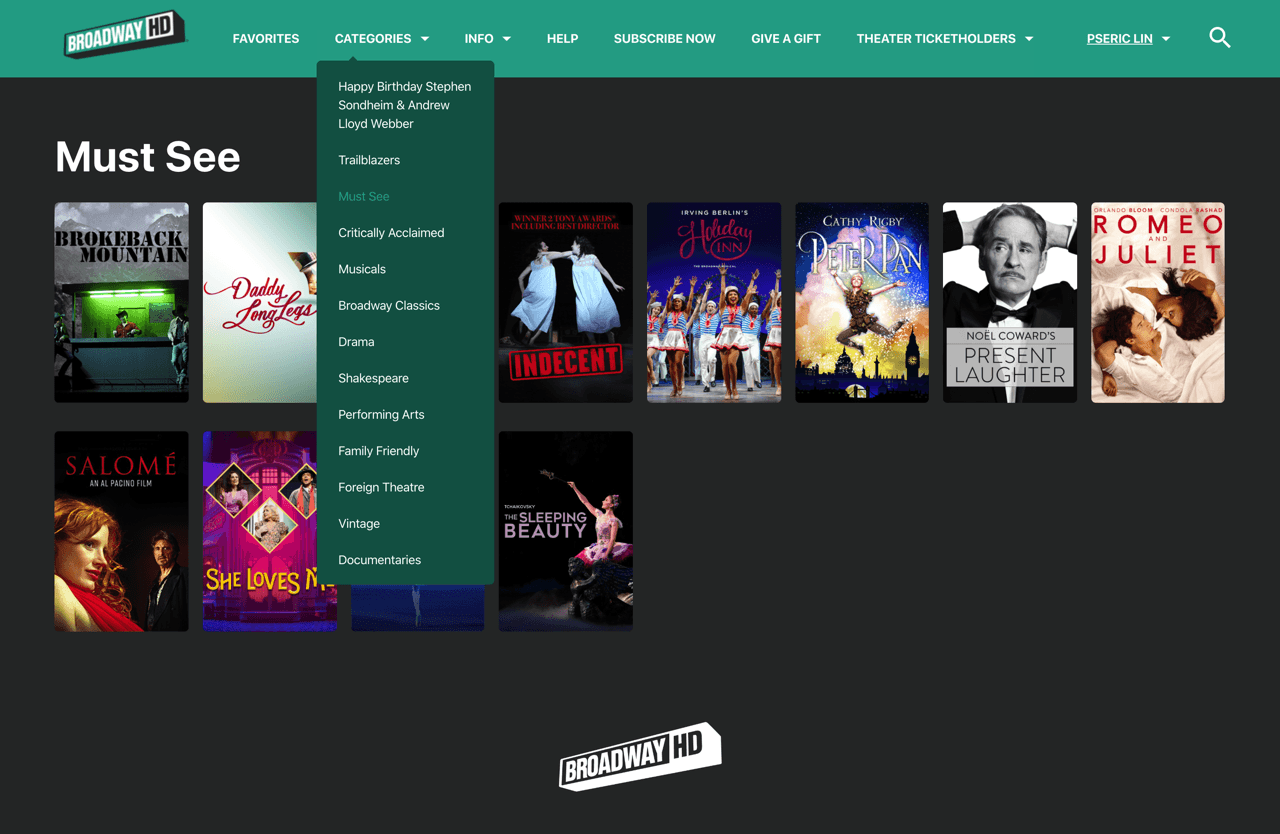Open Indecent poster
The width and height of the screenshot is (1280, 834).
(x=566, y=303)
